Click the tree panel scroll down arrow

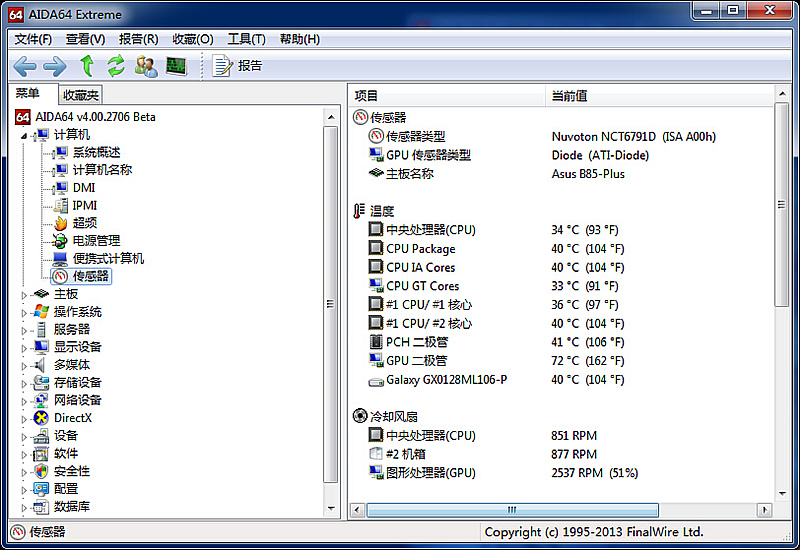coord(331,508)
